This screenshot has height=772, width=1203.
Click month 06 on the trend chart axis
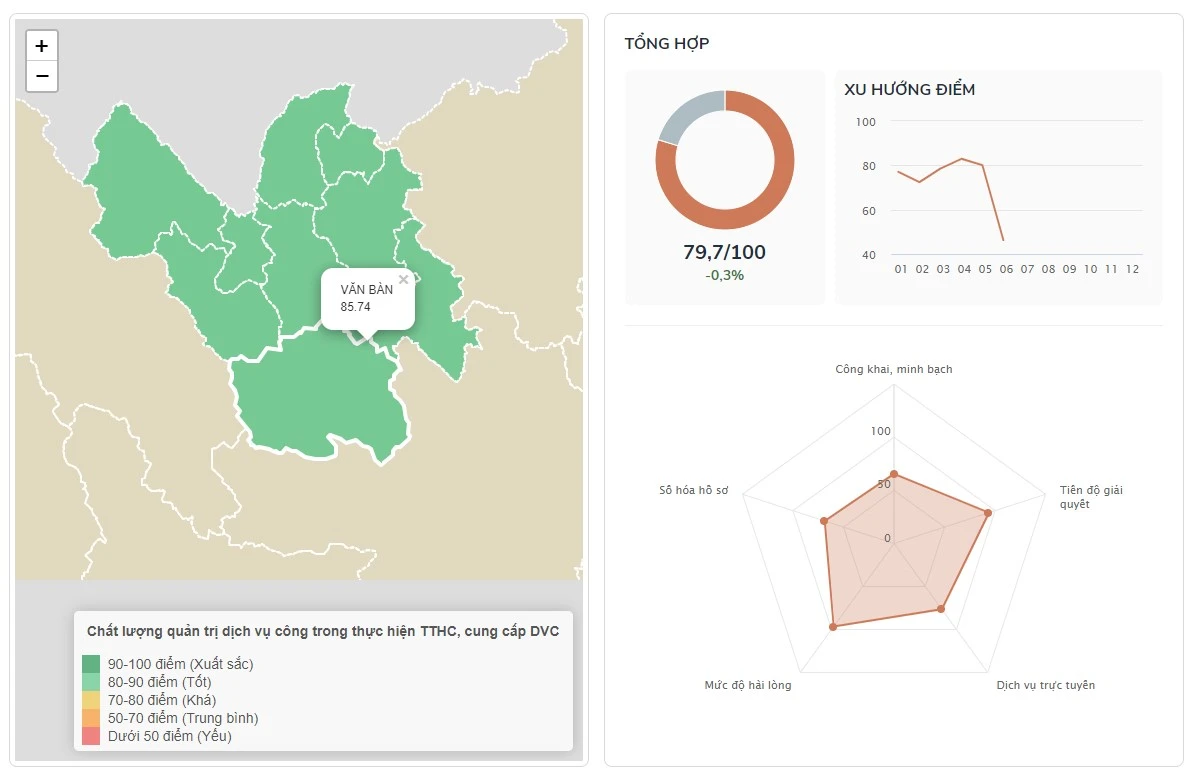pos(1006,269)
